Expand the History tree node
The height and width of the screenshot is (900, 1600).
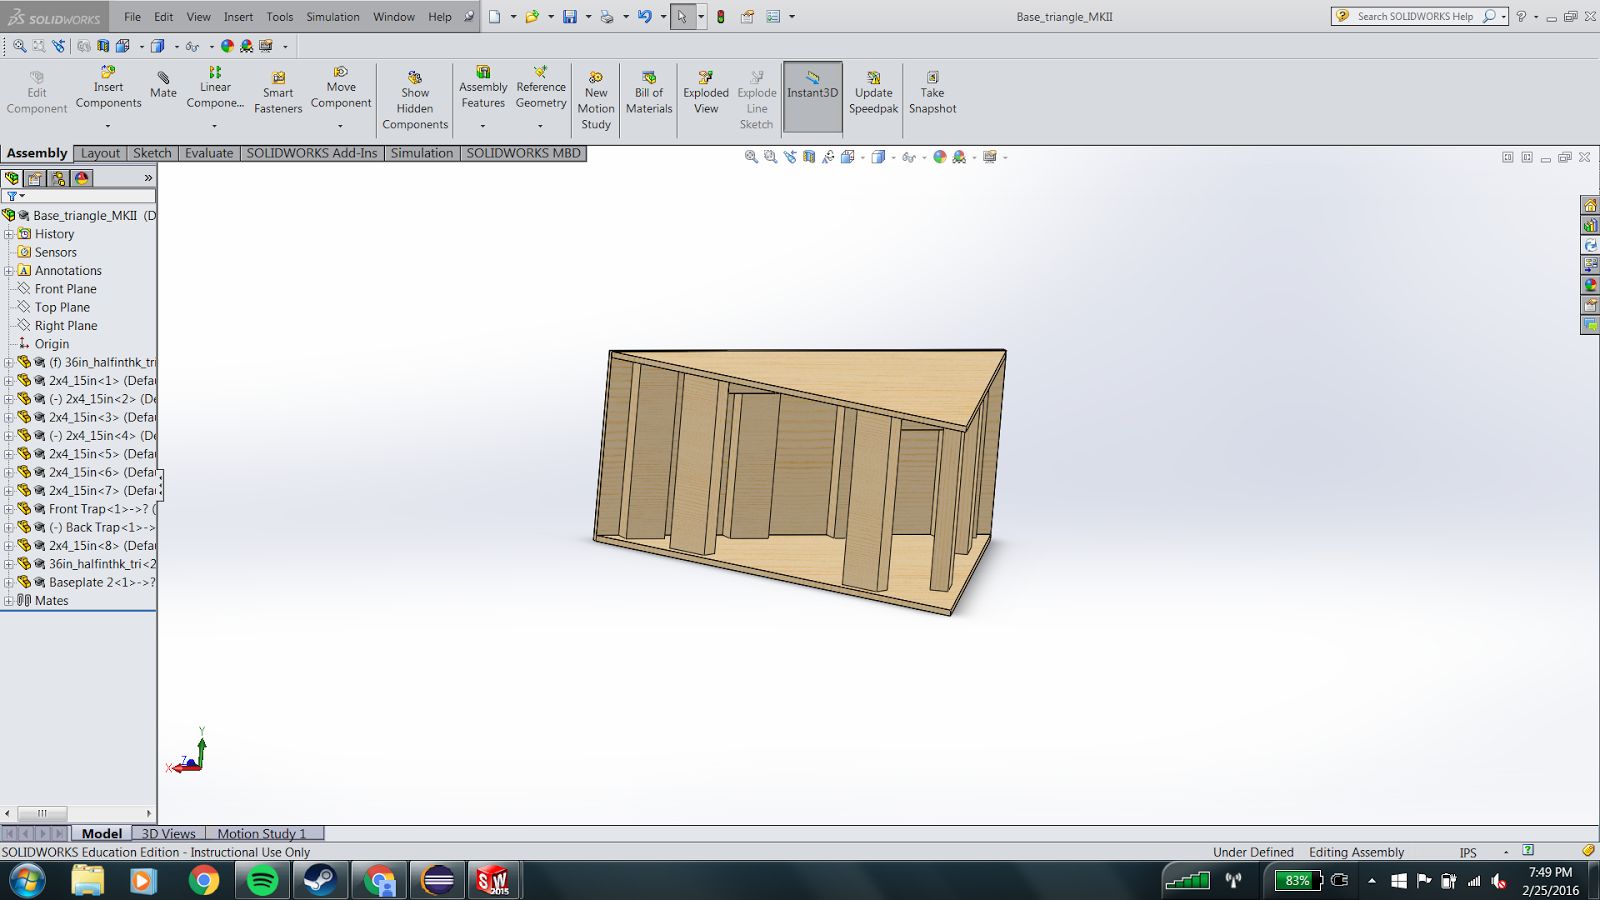point(9,234)
